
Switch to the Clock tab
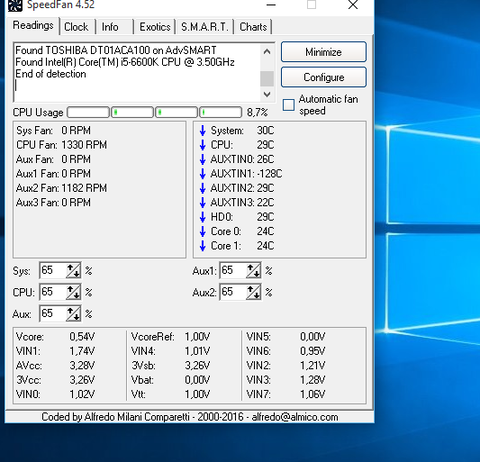pyautogui.click(x=76, y=27)
